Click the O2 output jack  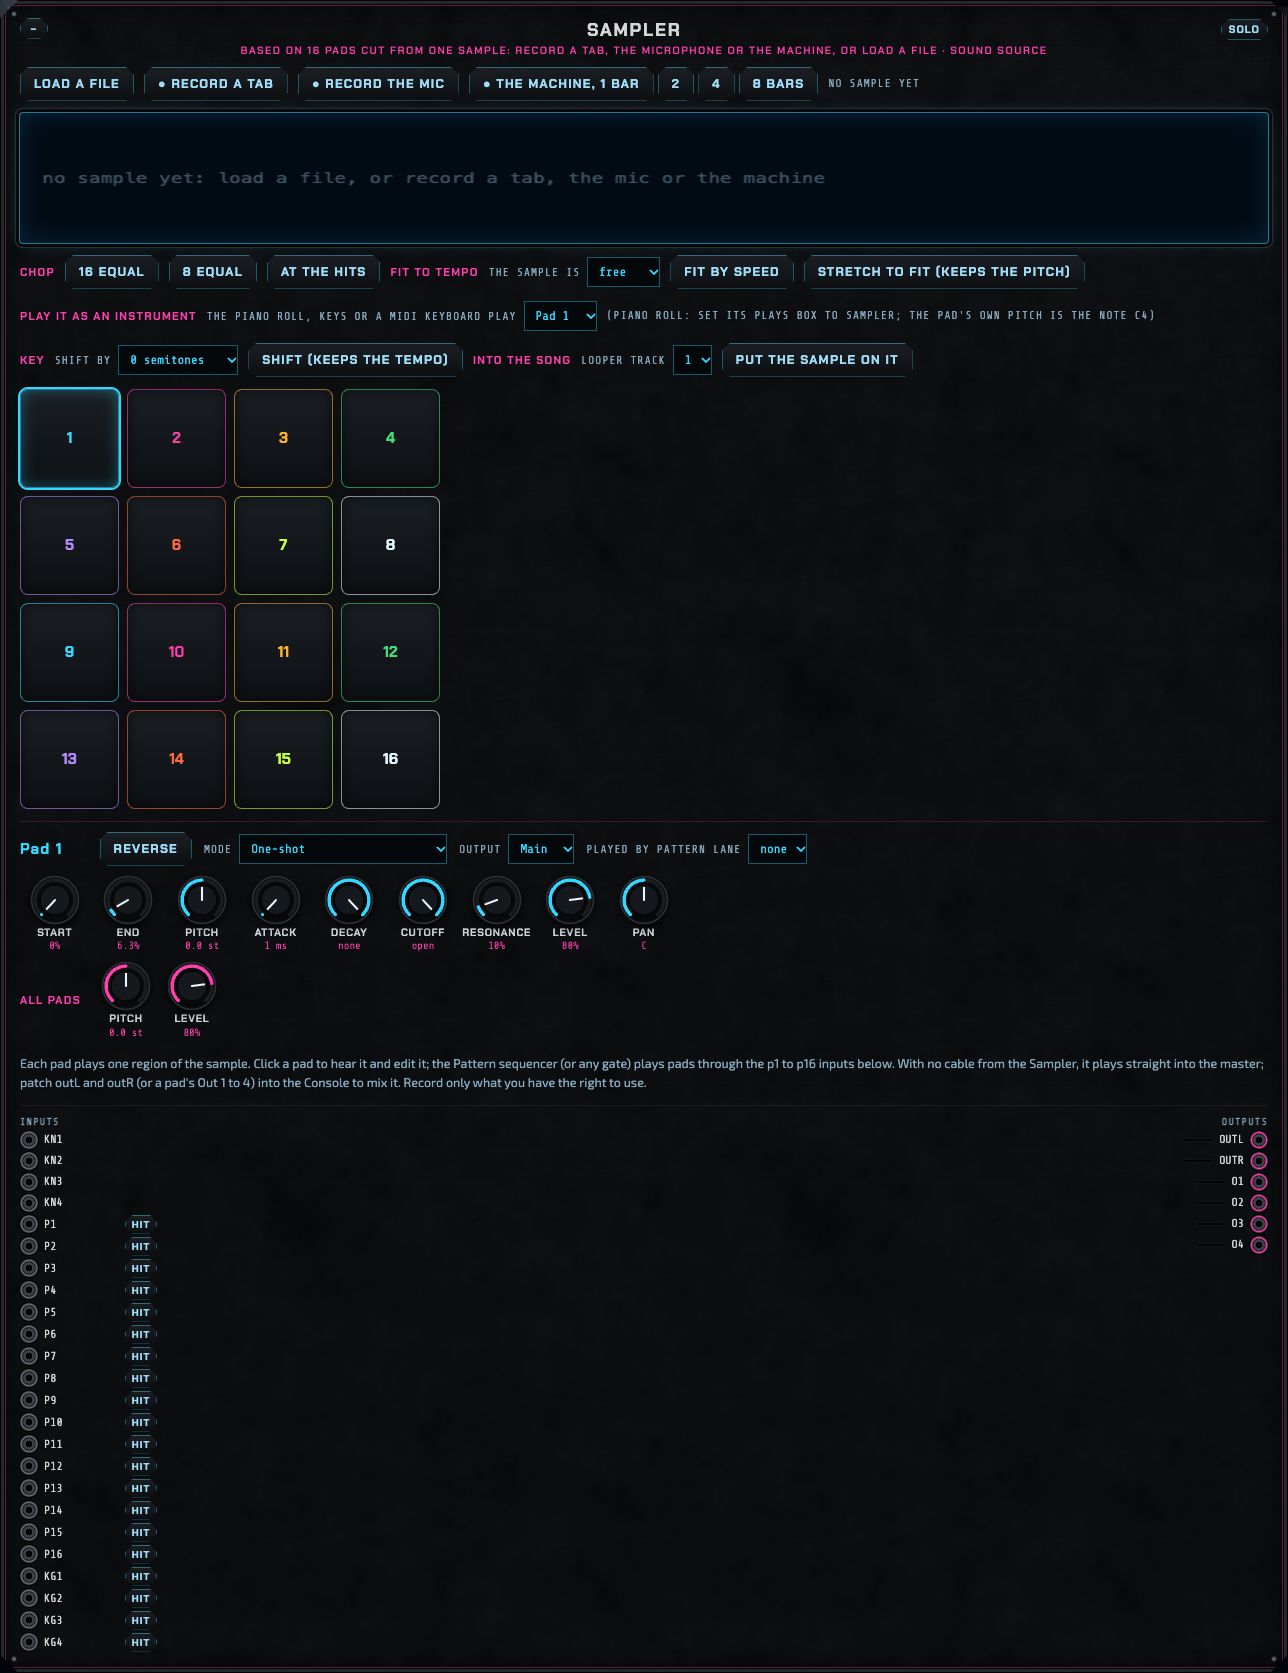pyautogui.click(x=1259, y=1203)
